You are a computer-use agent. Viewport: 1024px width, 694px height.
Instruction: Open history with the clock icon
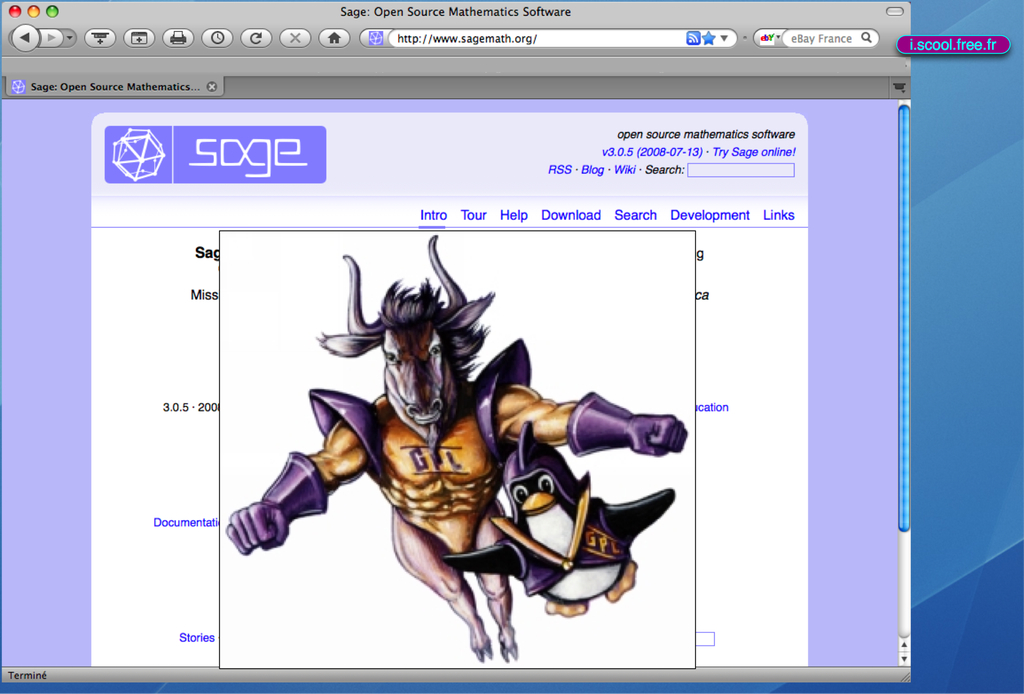pos(217,38)
